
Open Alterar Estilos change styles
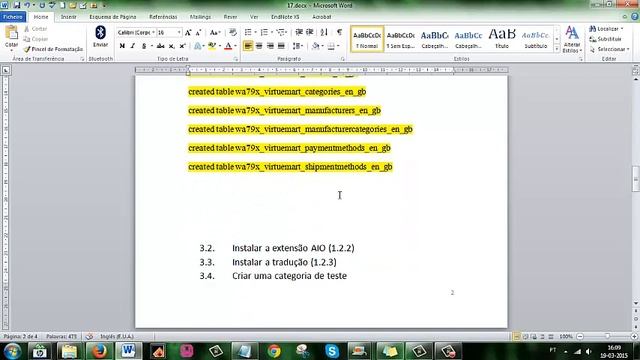(x=572, y=39)
